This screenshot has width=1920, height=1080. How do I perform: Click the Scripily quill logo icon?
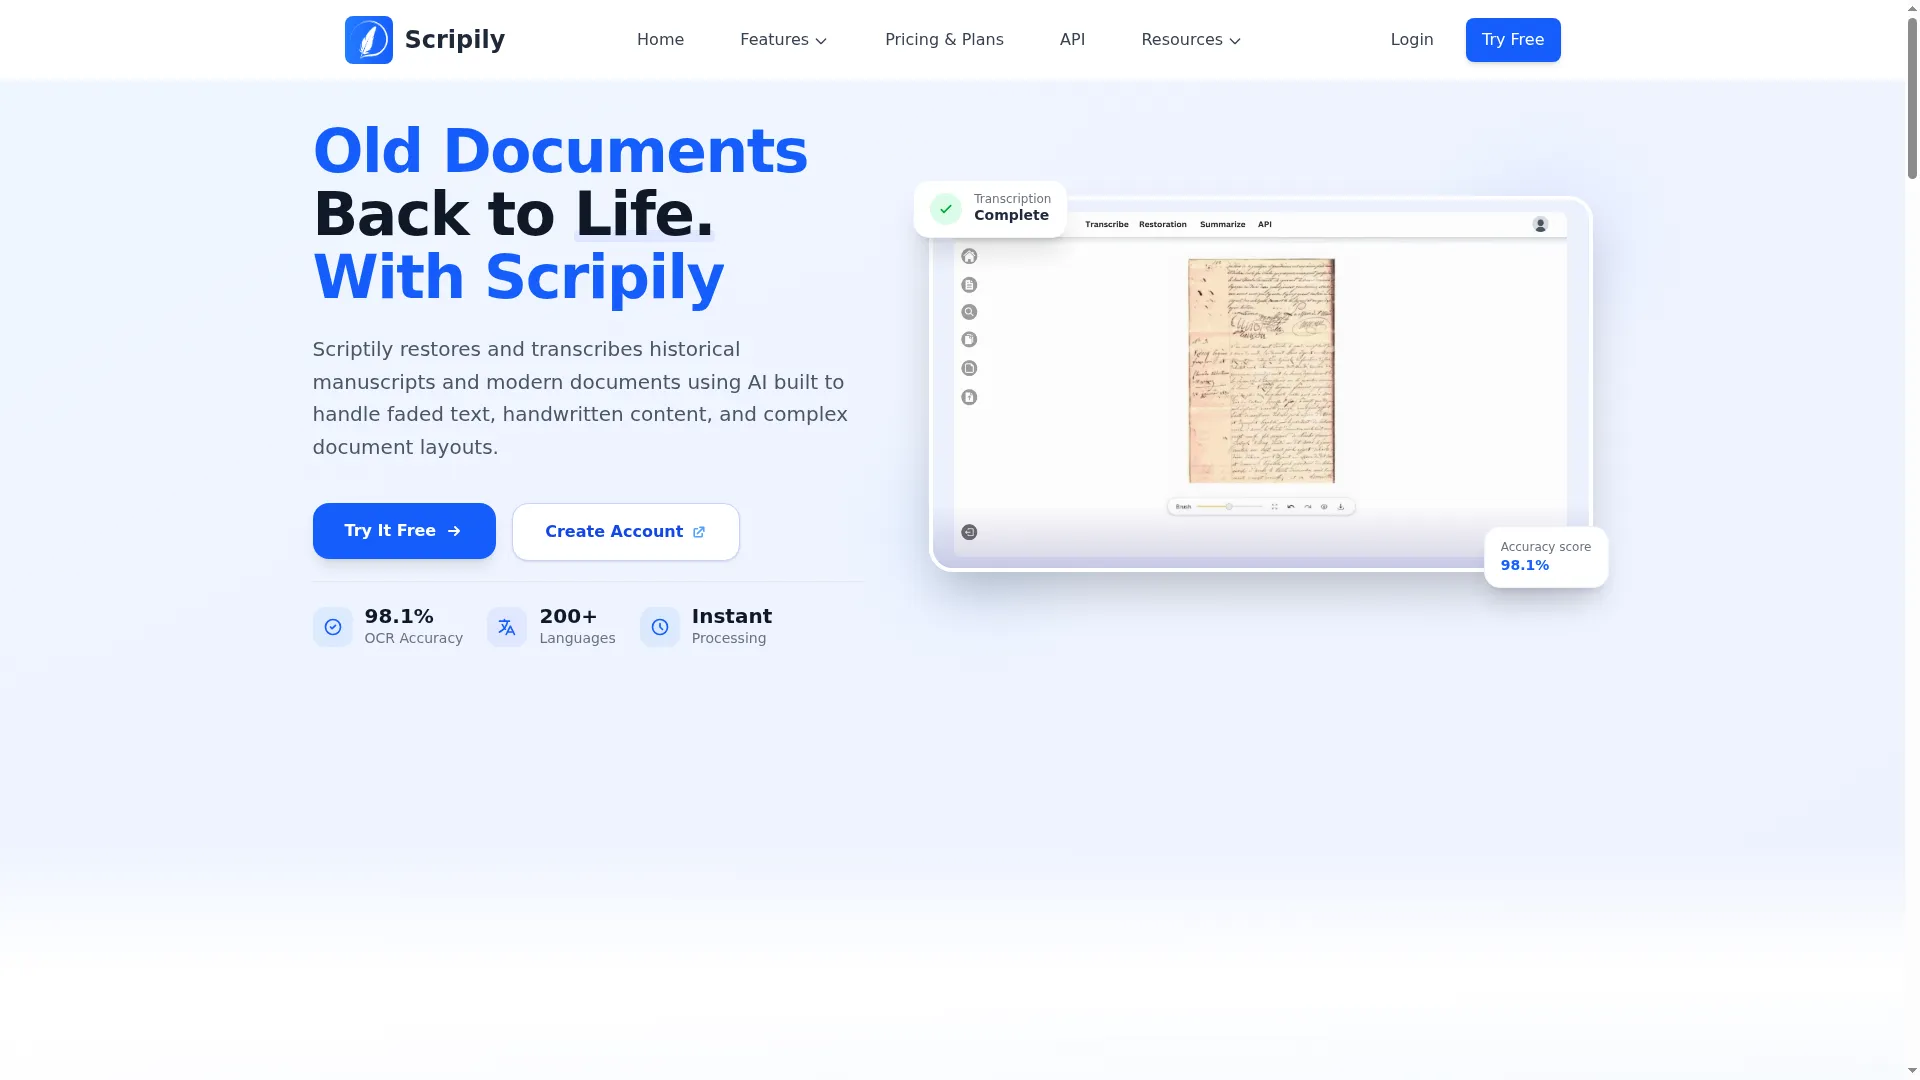[368, 40]
